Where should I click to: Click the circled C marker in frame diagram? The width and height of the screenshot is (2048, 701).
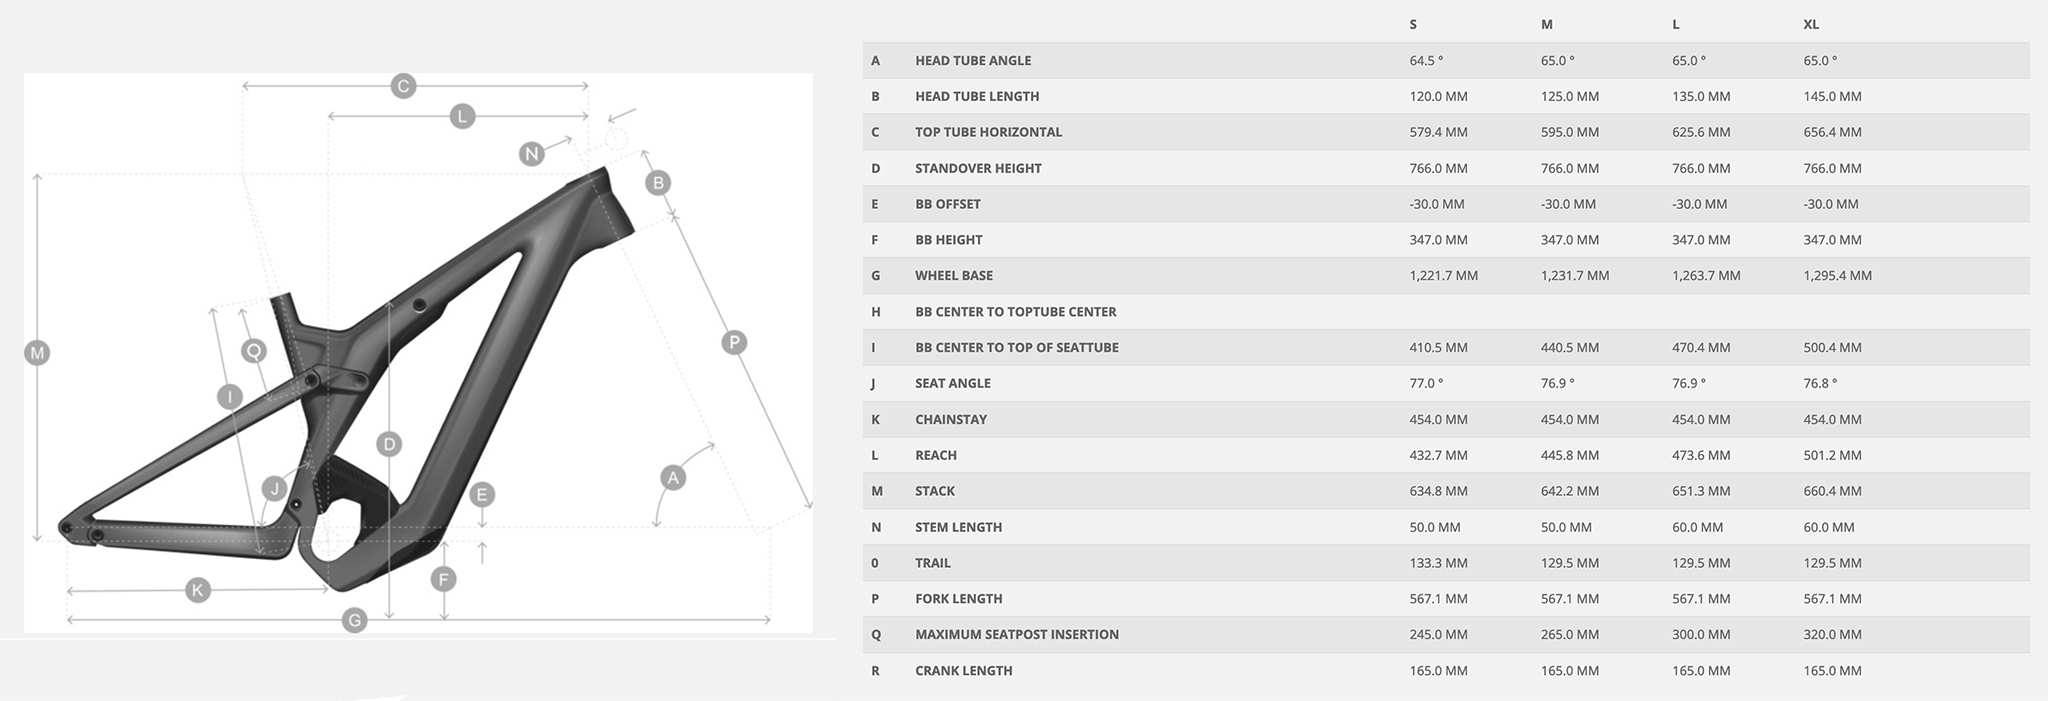coord(403,86)
